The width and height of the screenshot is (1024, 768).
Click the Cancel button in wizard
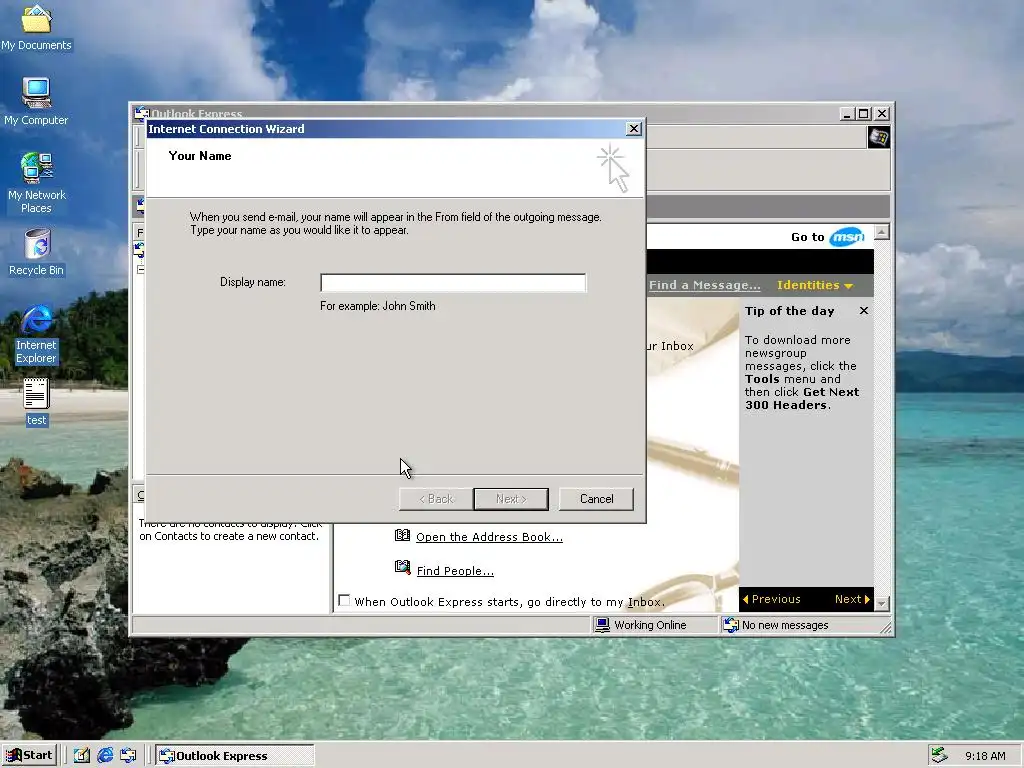[596, 499]
